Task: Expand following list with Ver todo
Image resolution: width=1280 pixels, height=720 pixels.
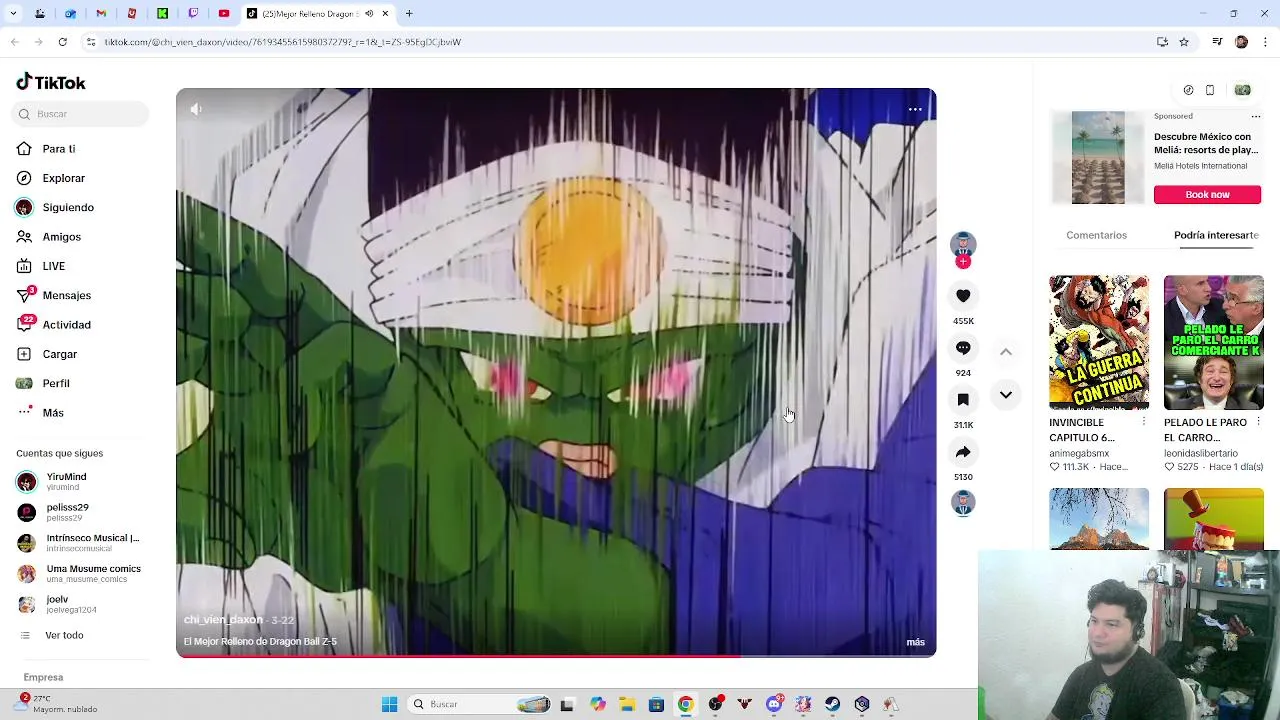Action: click(x=64, y=635)
